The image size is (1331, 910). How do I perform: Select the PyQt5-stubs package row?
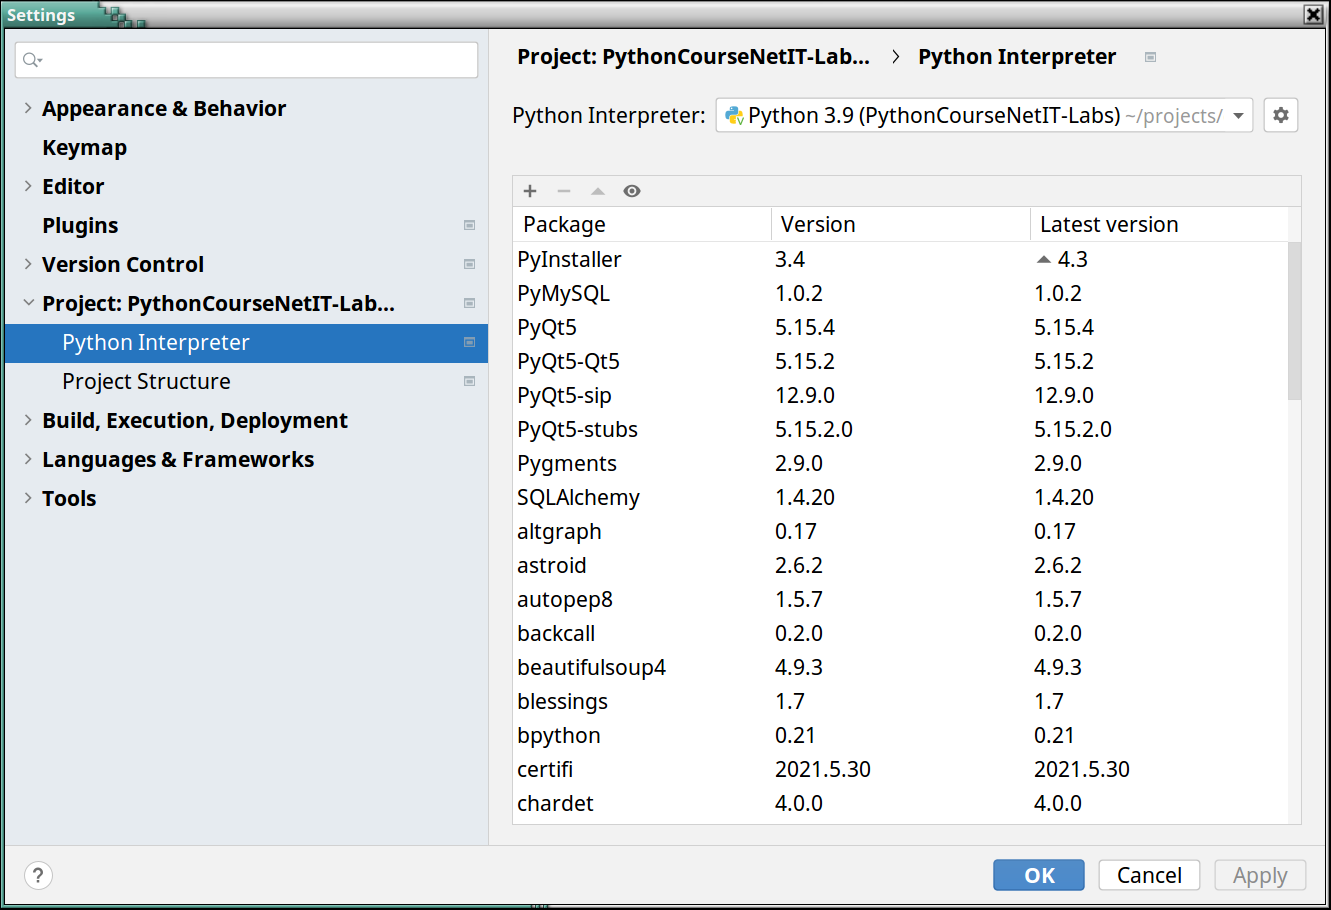[x=901, y=429]
